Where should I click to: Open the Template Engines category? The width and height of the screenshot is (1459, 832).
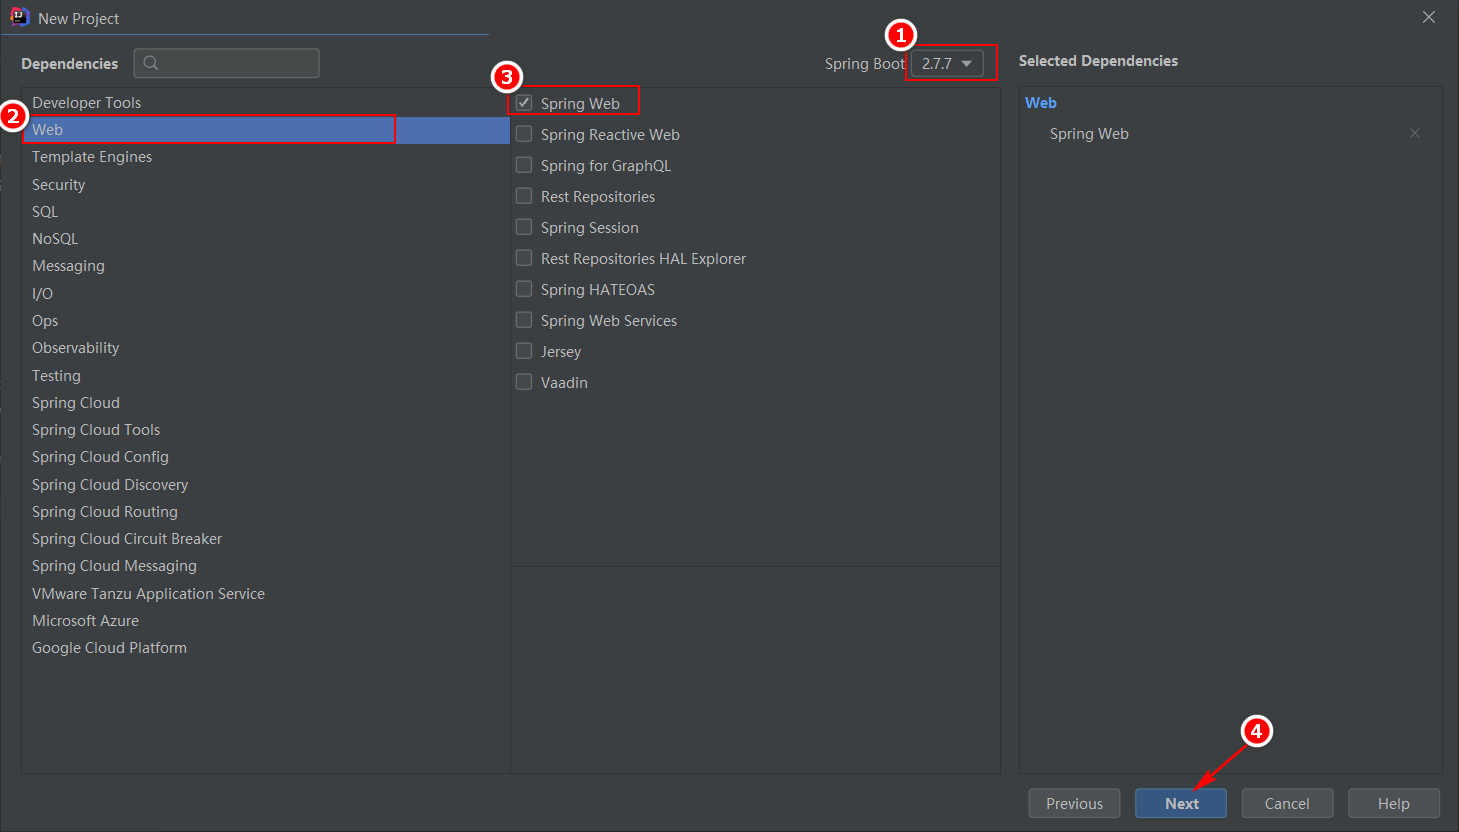(266, 157)
